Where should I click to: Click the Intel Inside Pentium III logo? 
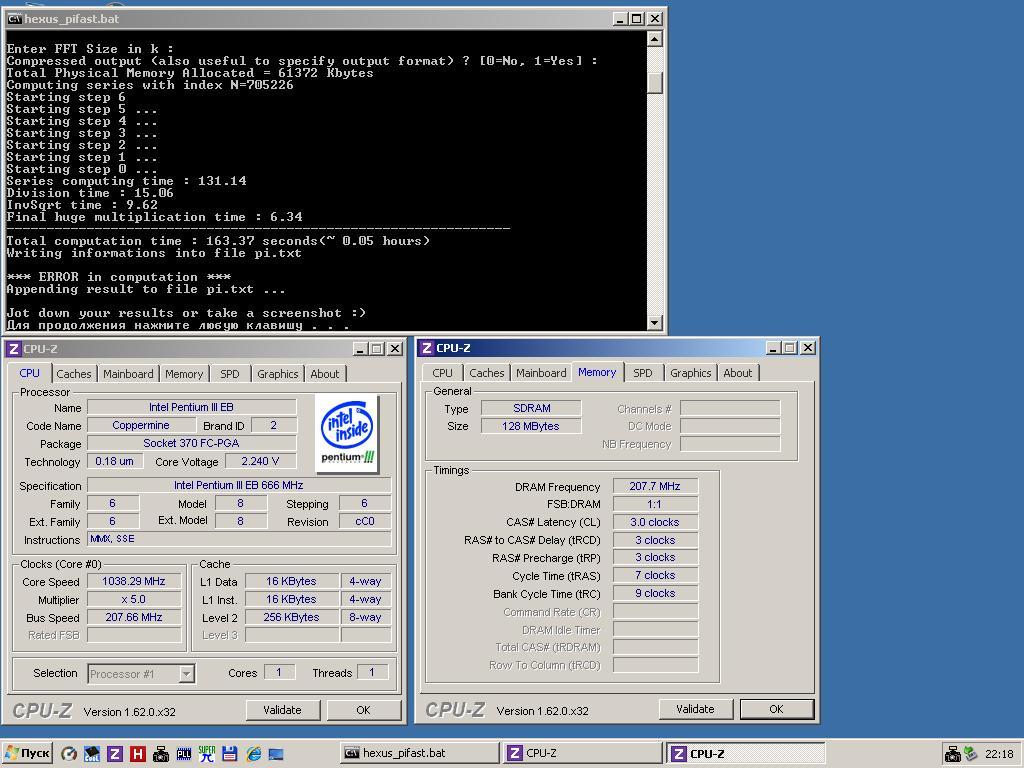coord(347,432)
